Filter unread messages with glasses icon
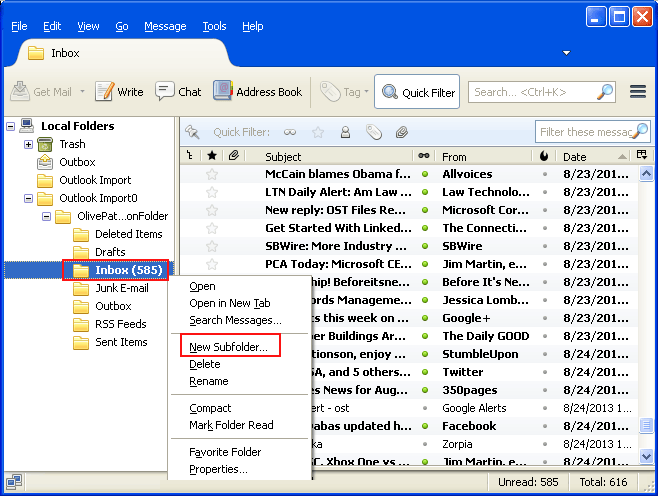 (290, 132)
